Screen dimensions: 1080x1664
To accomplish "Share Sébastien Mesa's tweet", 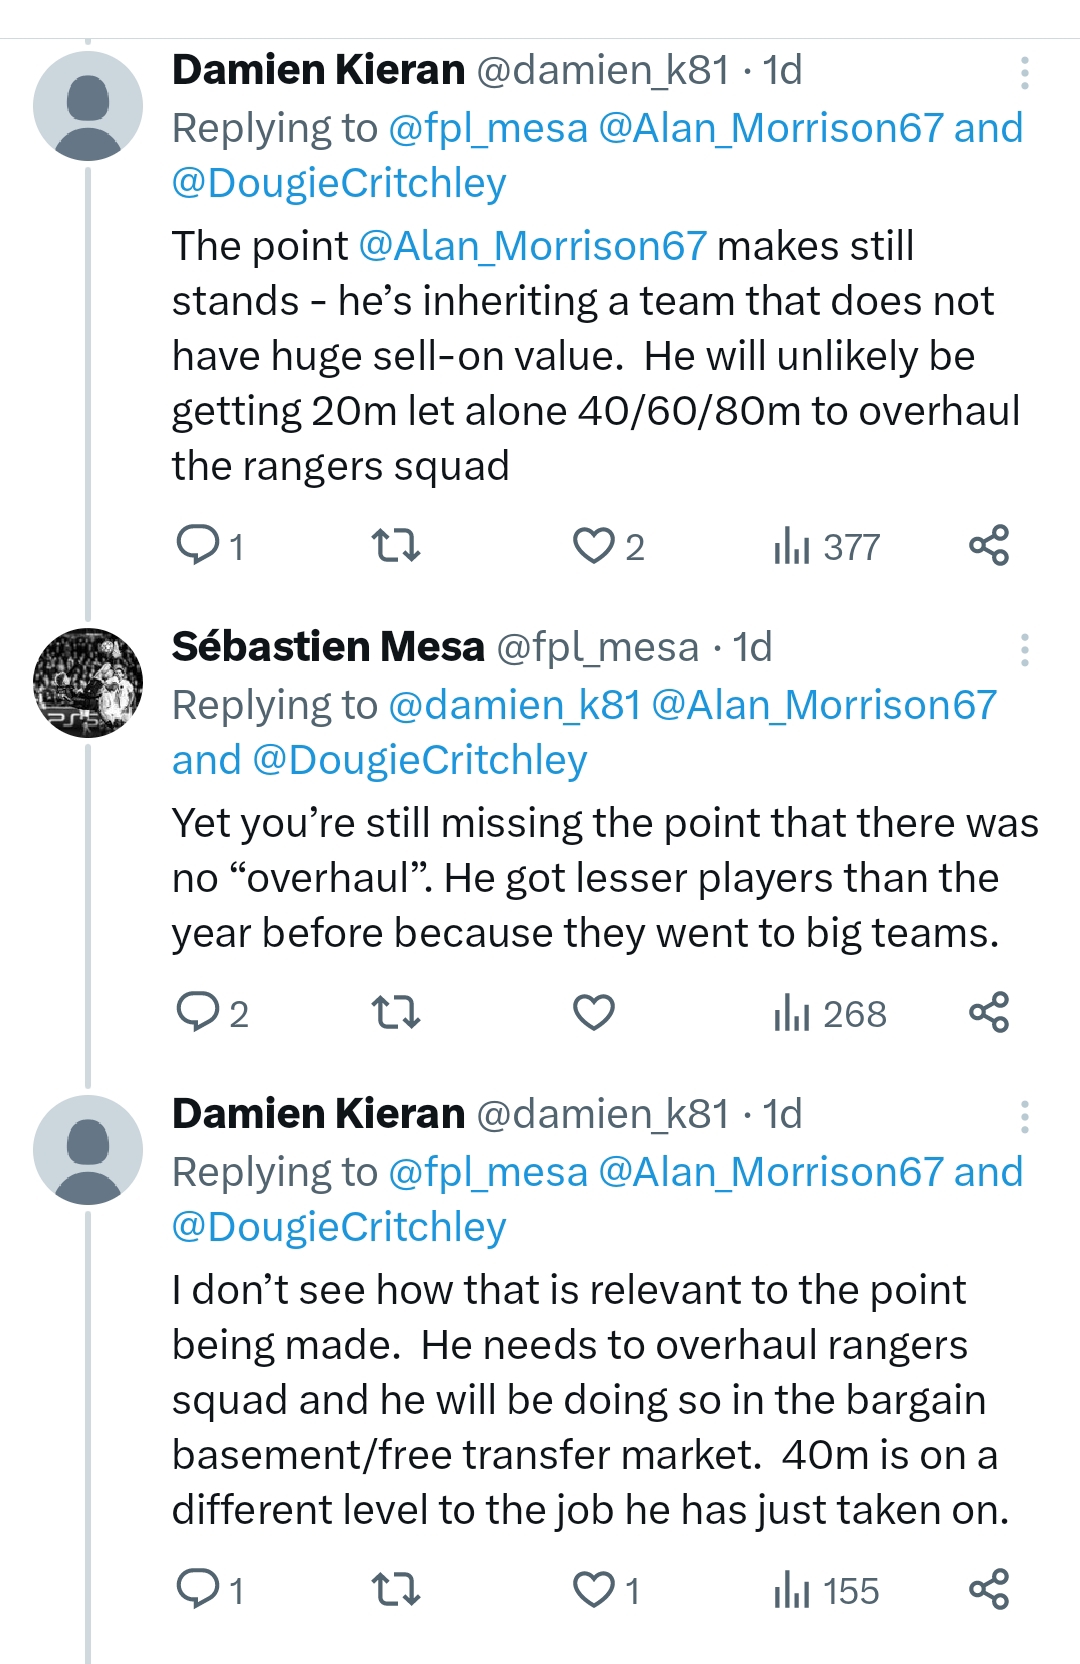I will tap(989, 1013).
